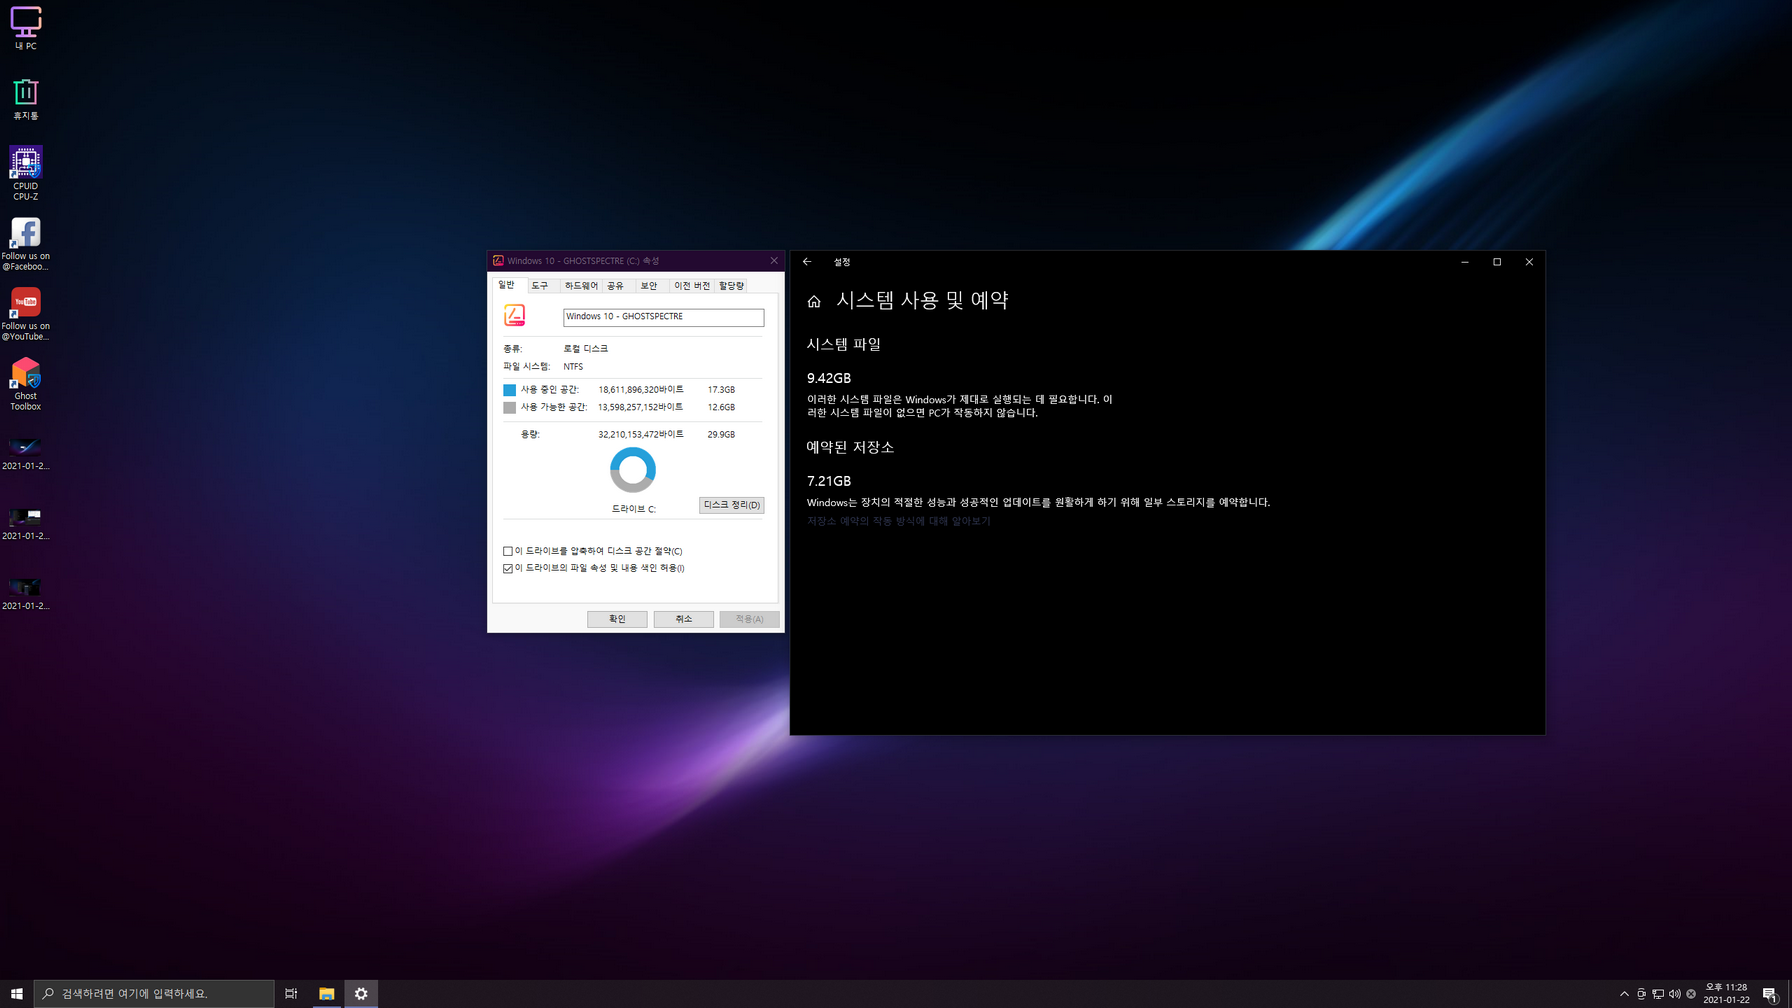Screen dimensions: 1792x1008
Task: Launch Ghost Toolbox shortcut
Action: [26, 384]
